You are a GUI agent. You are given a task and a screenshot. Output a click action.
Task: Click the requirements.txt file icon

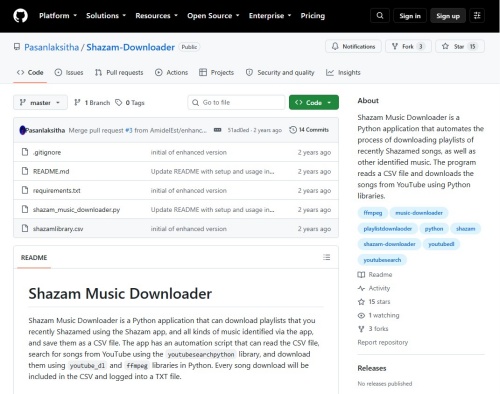(25, 190)
